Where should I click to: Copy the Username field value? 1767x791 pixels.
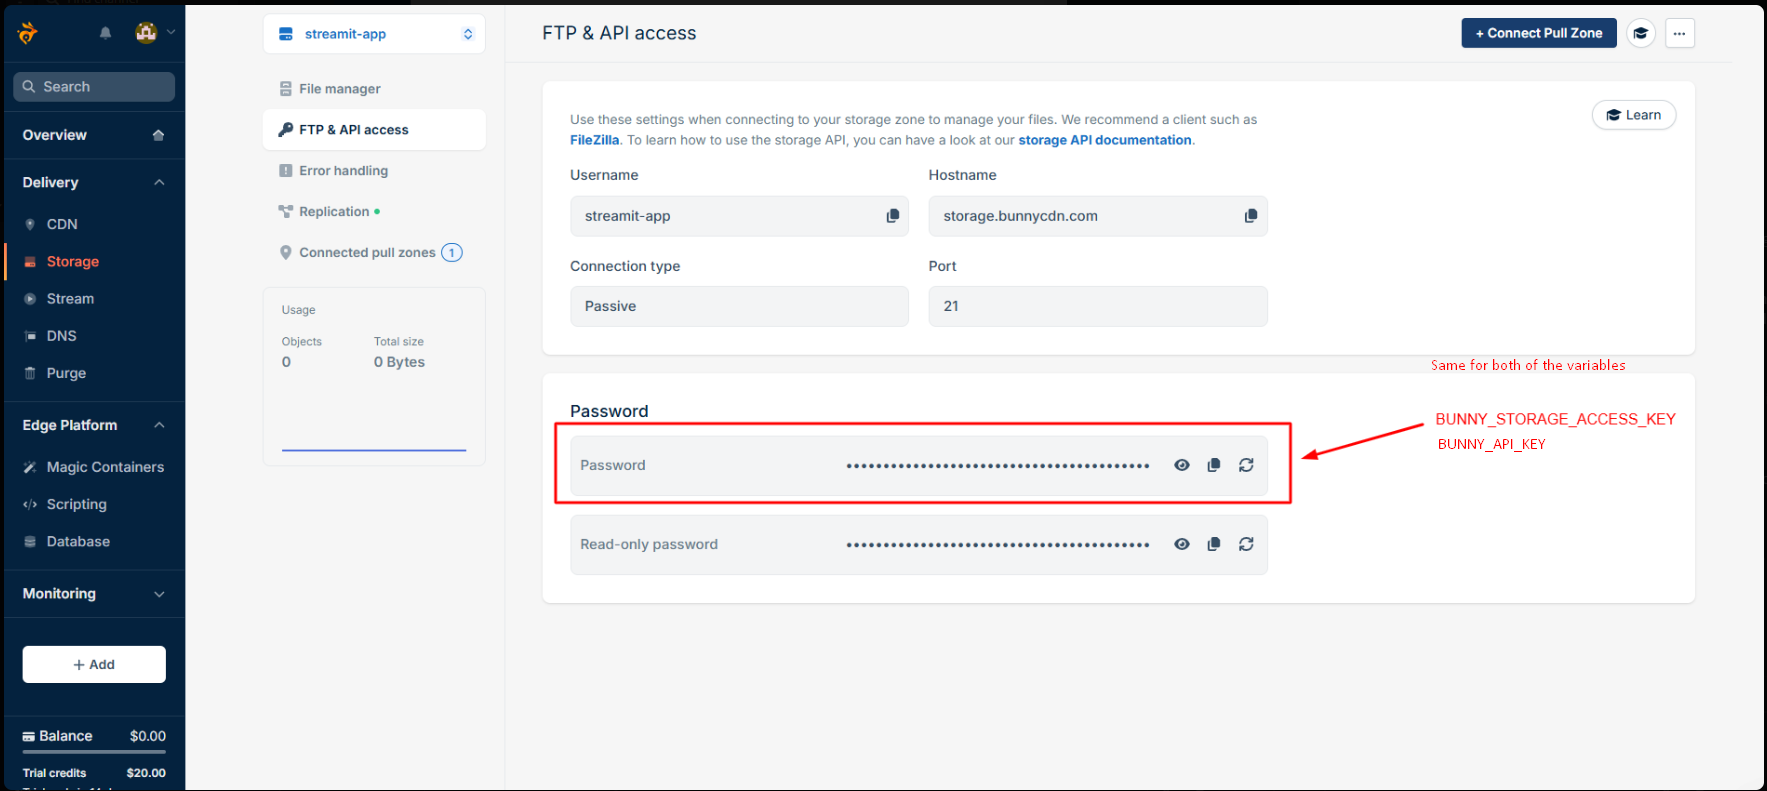coord(892,216)
